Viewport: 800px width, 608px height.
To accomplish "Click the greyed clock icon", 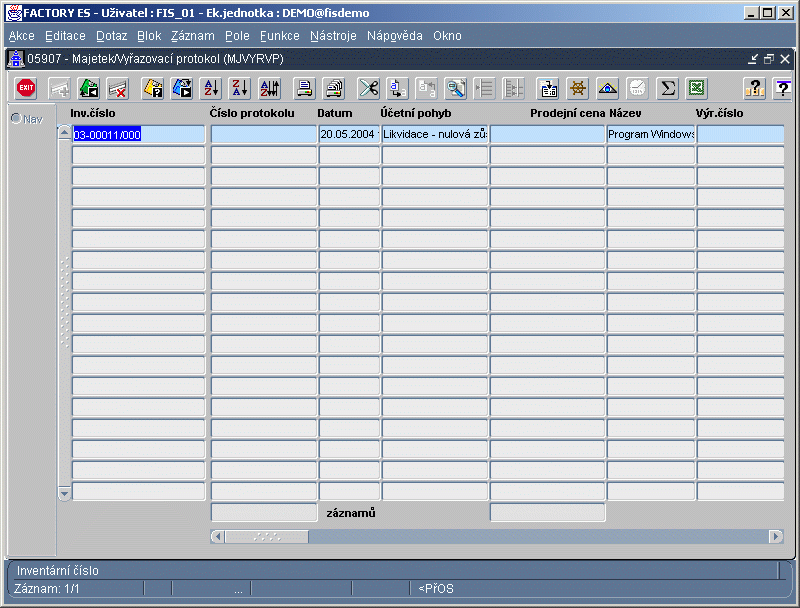I will tap(637, 88).
